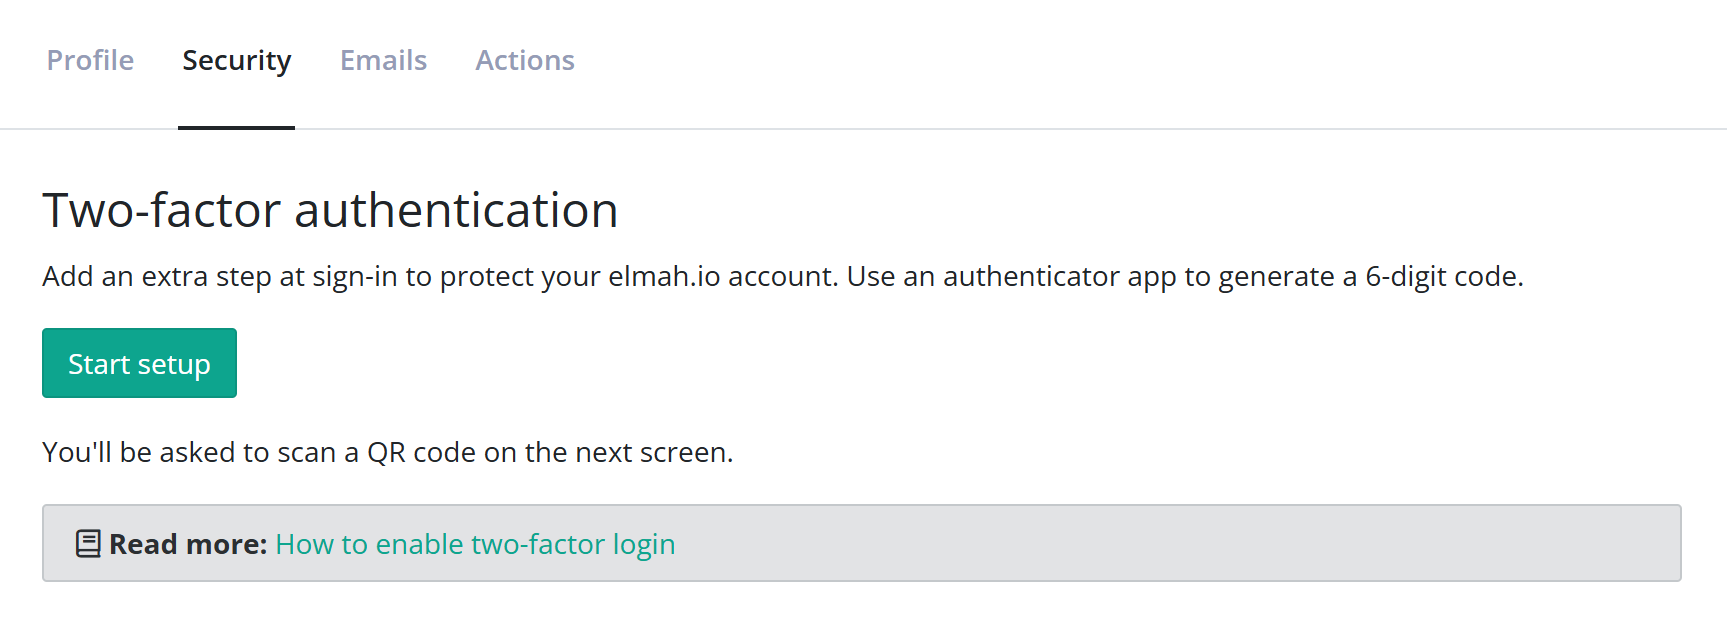
Task: Click the word "protect" in the description
Action: point(486,277)
